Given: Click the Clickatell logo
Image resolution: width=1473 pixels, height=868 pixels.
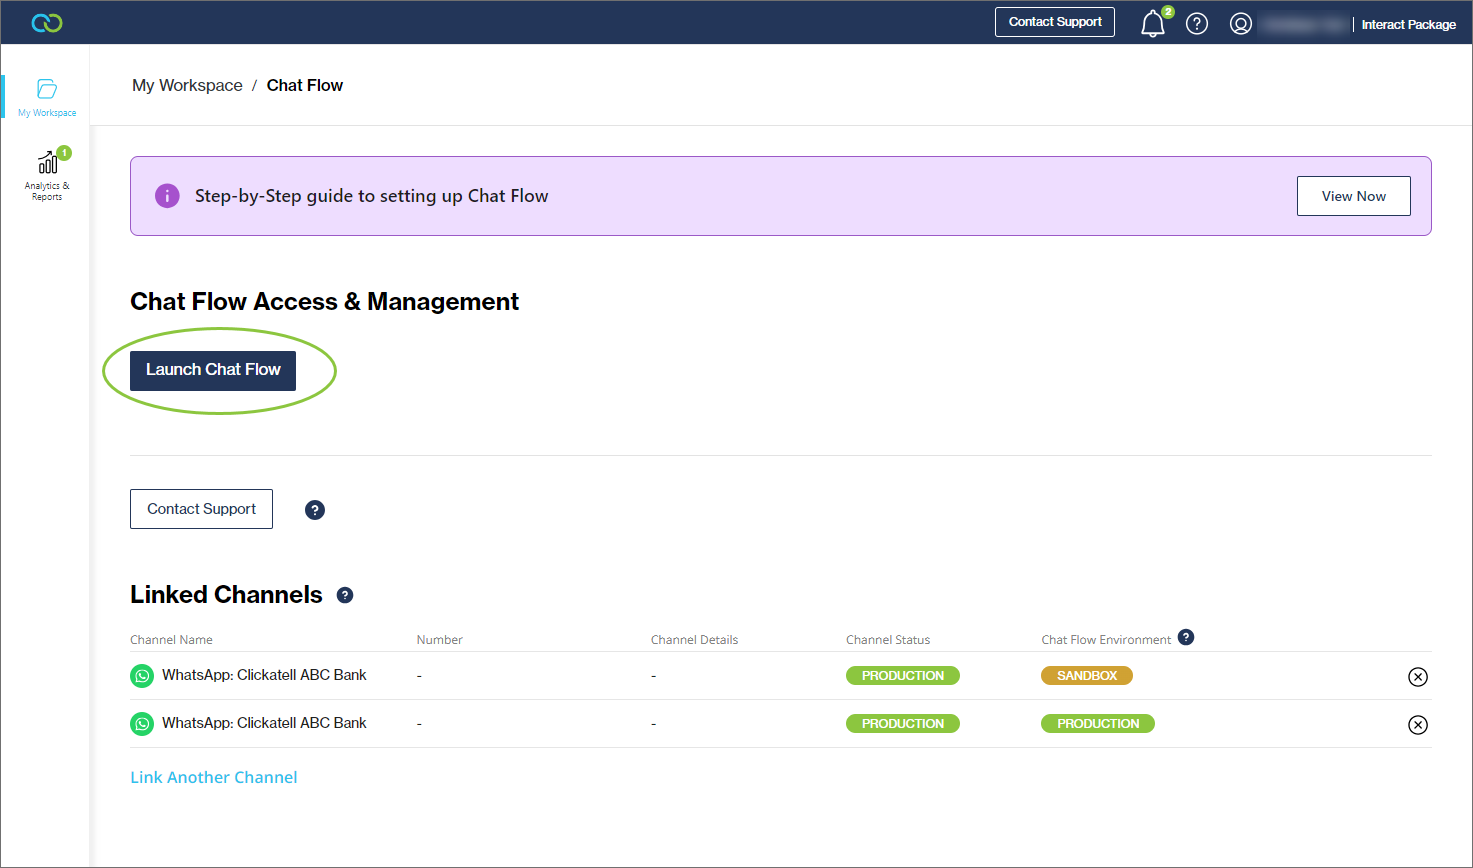Looking at the screenshot, I should click(x=46, y=21).
